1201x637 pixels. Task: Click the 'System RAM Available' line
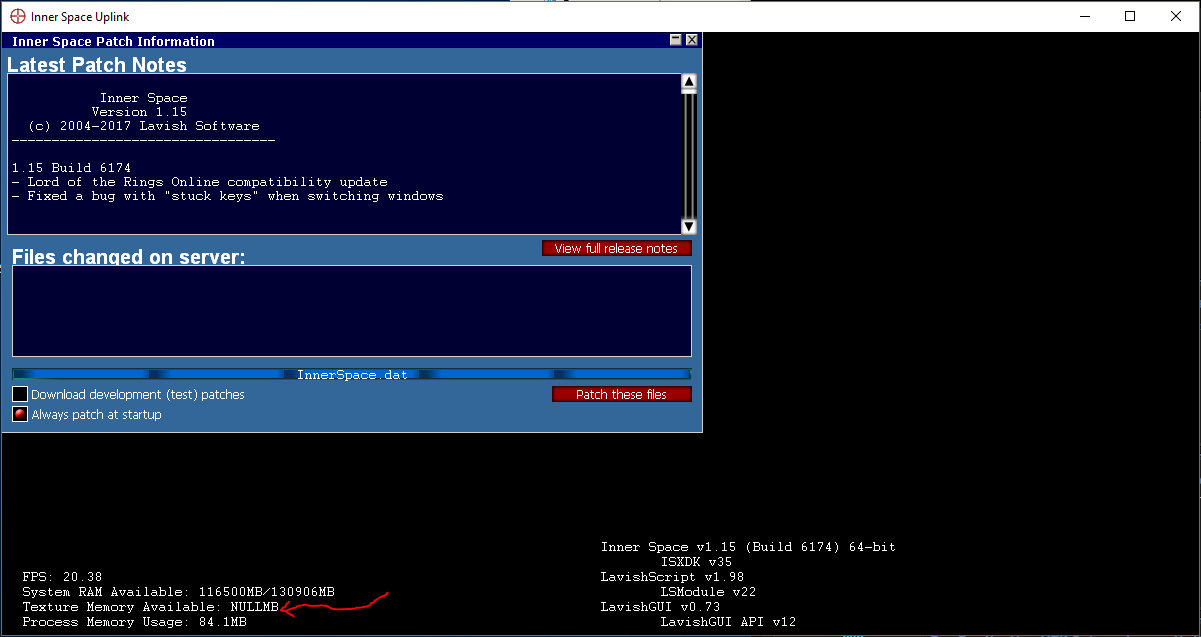click(x=178, y=592)
